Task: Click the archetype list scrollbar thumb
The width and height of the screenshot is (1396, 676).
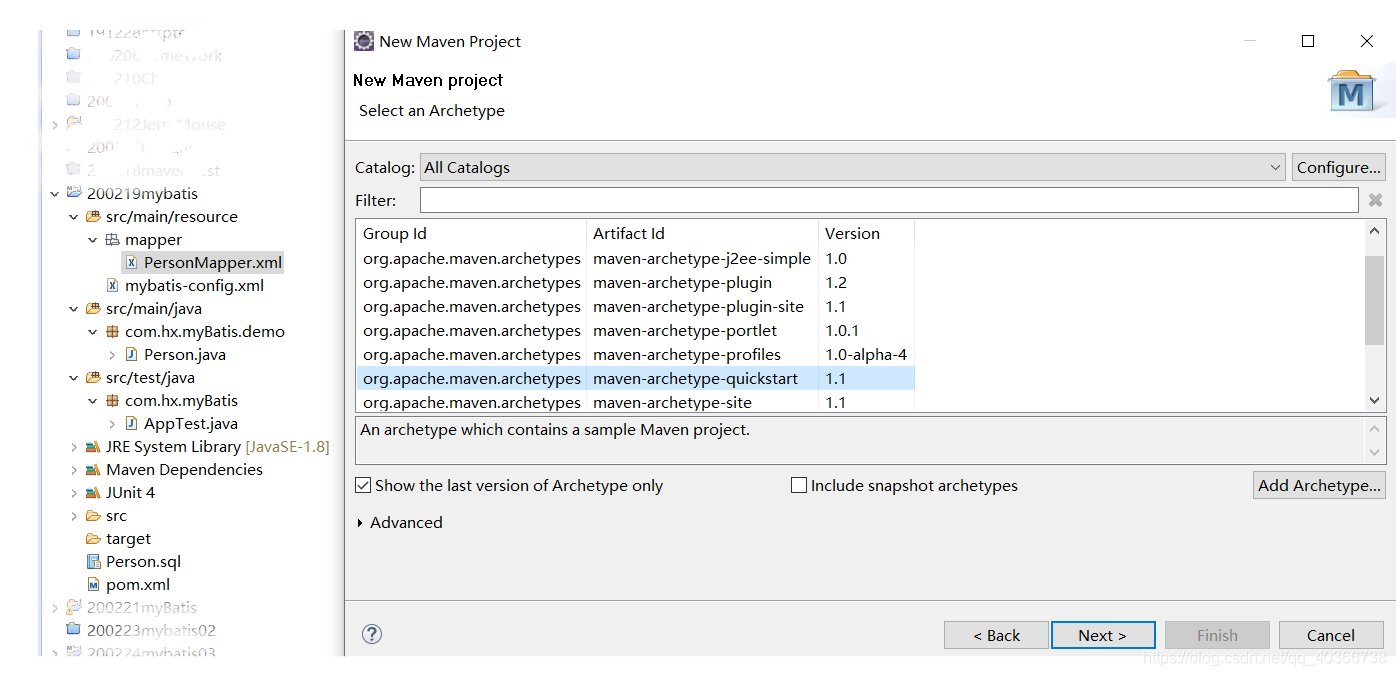Action: pos(1375,300)
